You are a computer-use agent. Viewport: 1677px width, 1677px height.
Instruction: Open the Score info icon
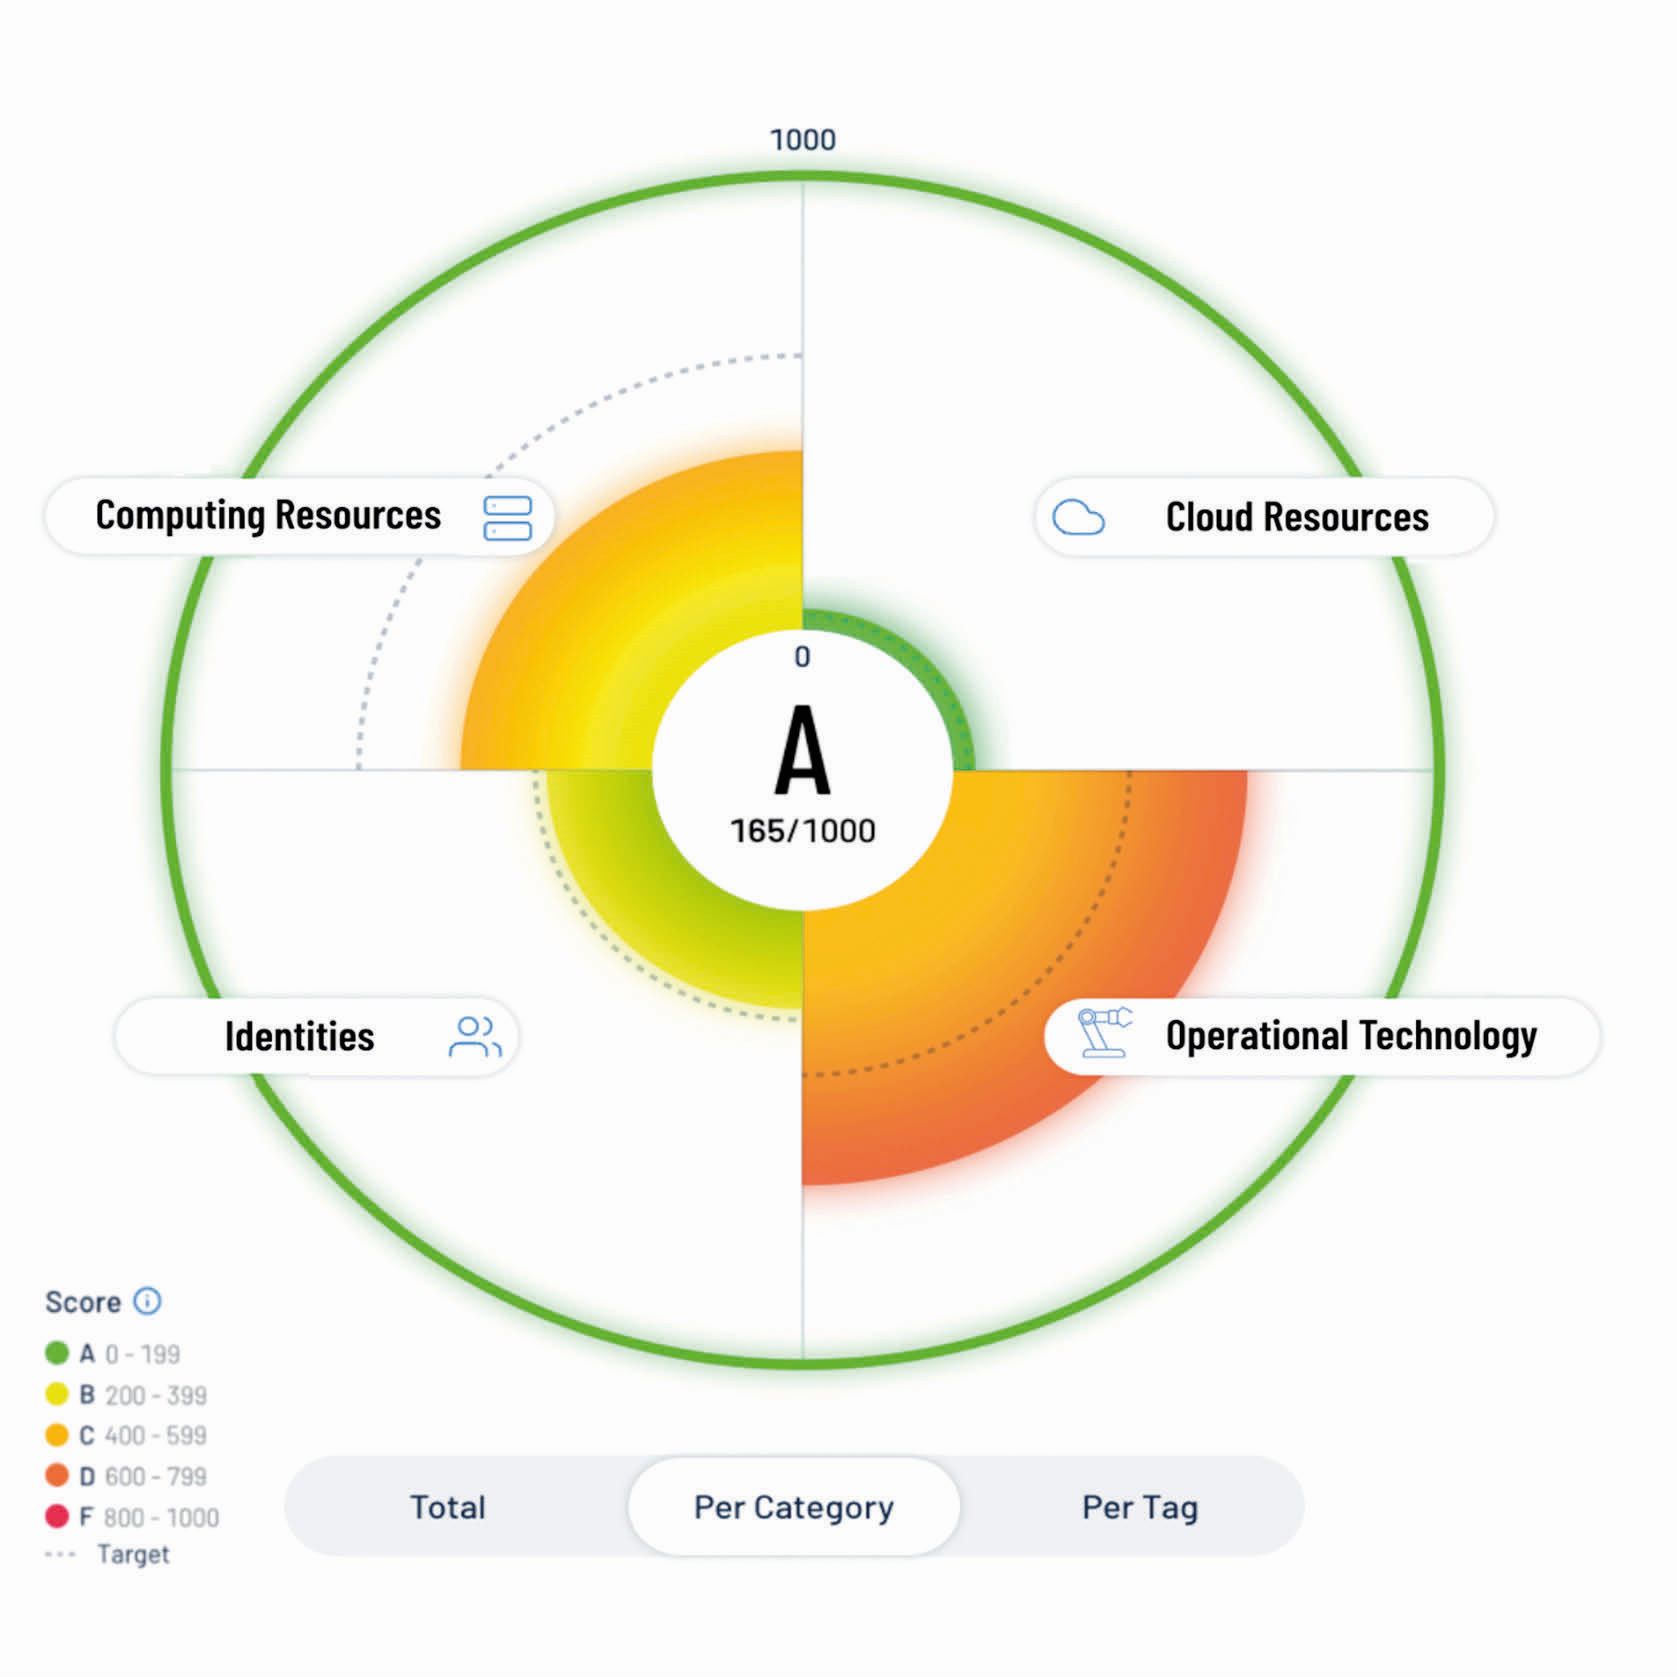point(147,1301)
